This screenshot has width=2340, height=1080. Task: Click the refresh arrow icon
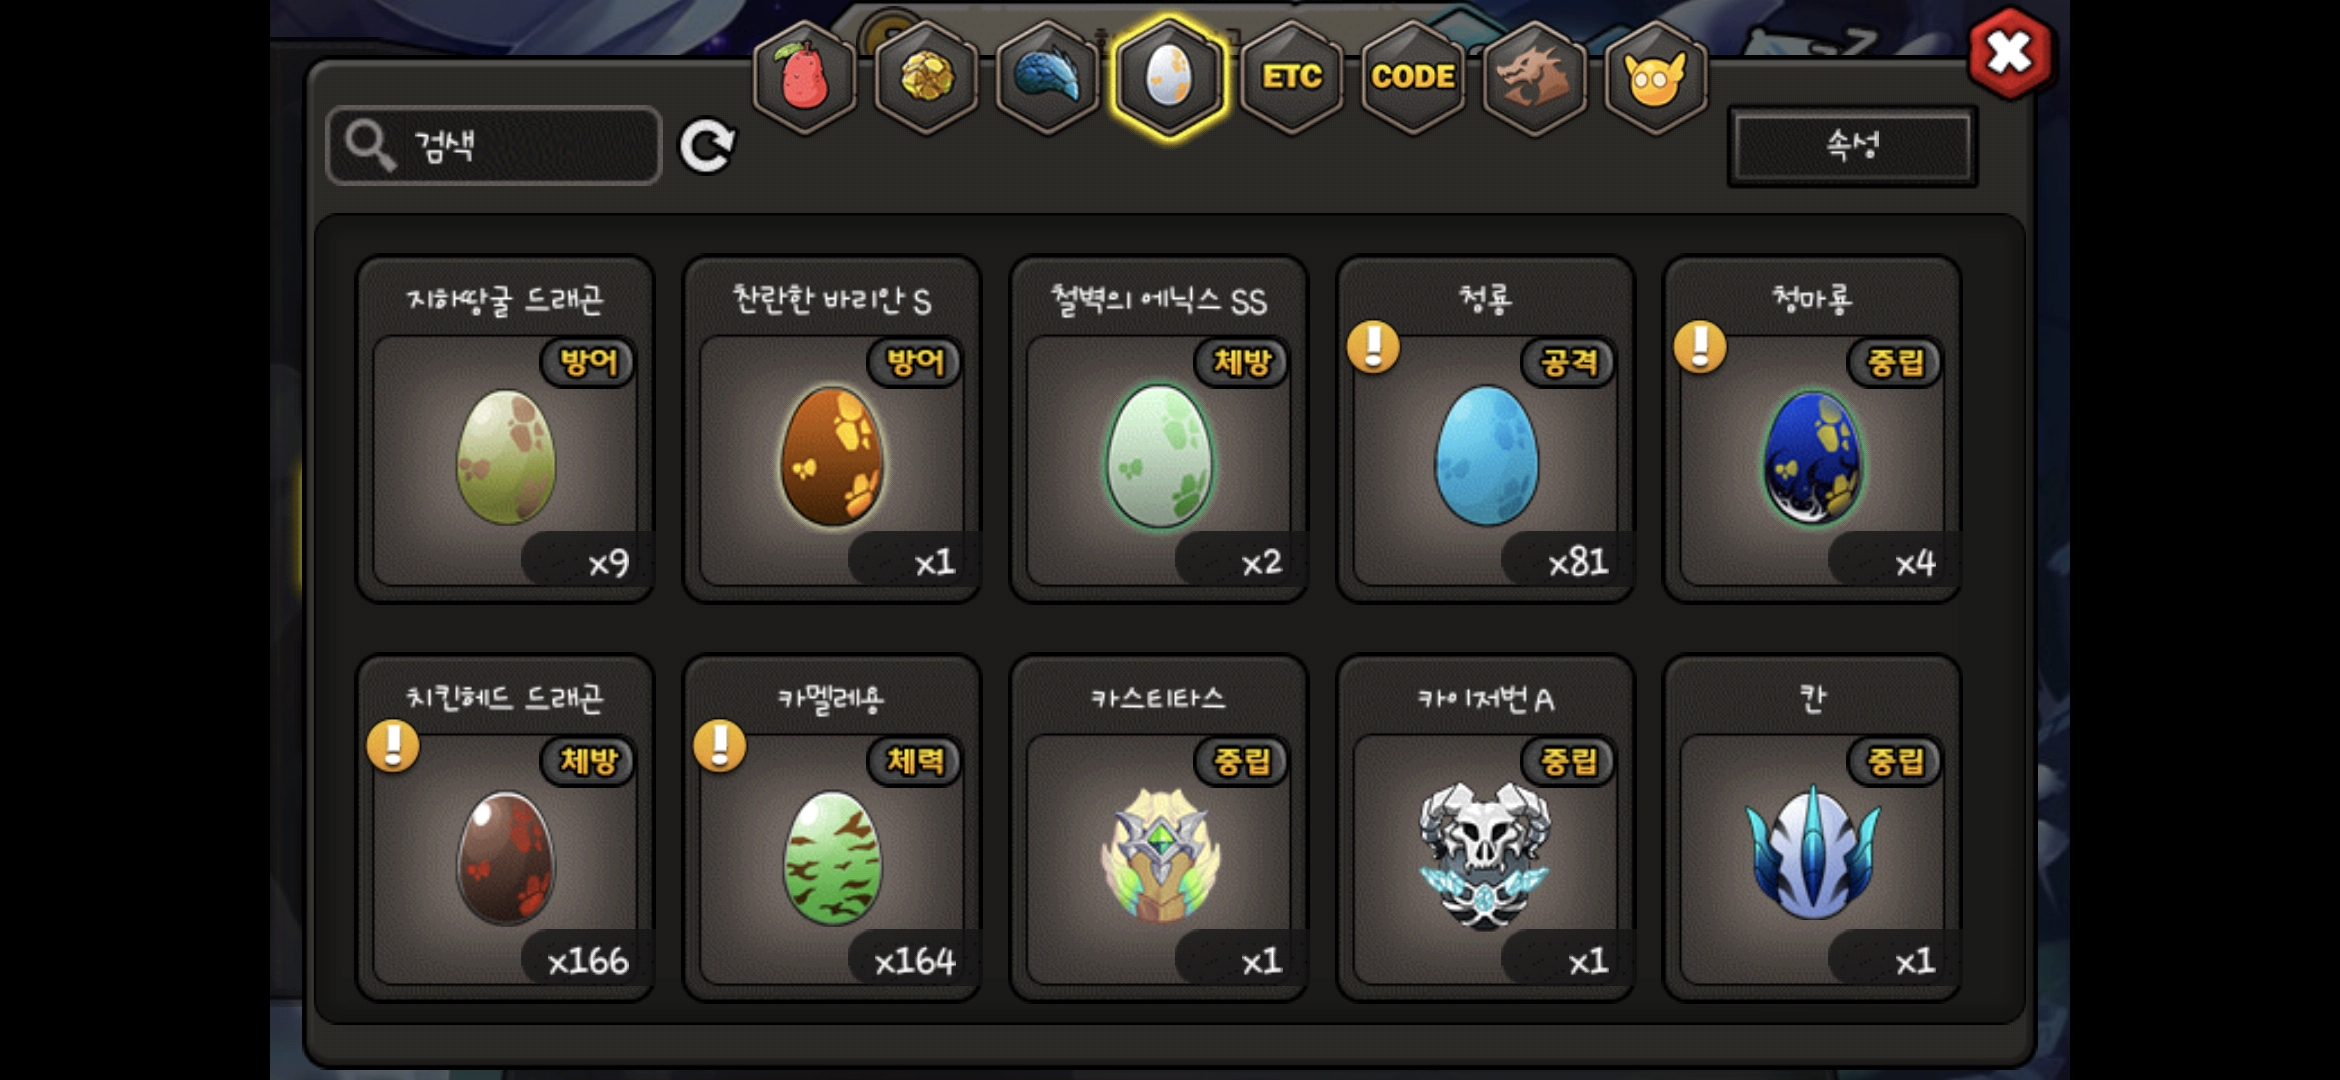pos(707,147)
